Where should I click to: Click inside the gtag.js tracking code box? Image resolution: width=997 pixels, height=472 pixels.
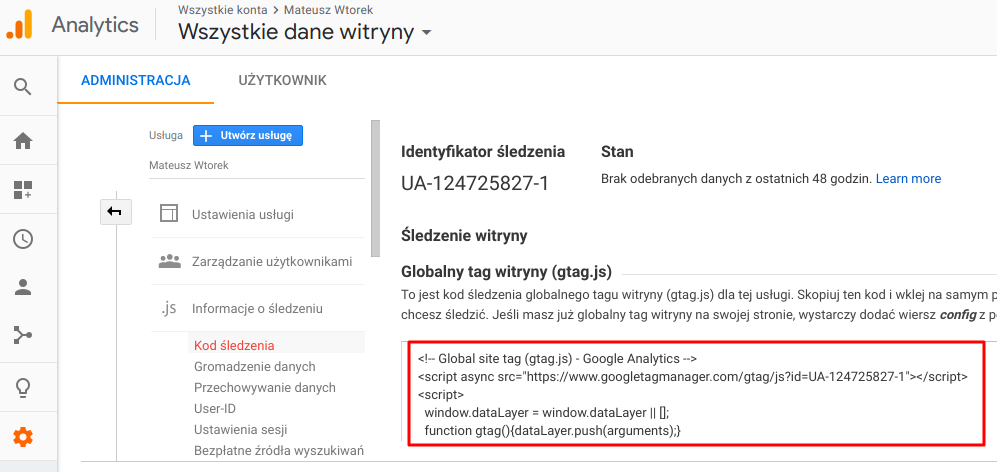point(696,392)
